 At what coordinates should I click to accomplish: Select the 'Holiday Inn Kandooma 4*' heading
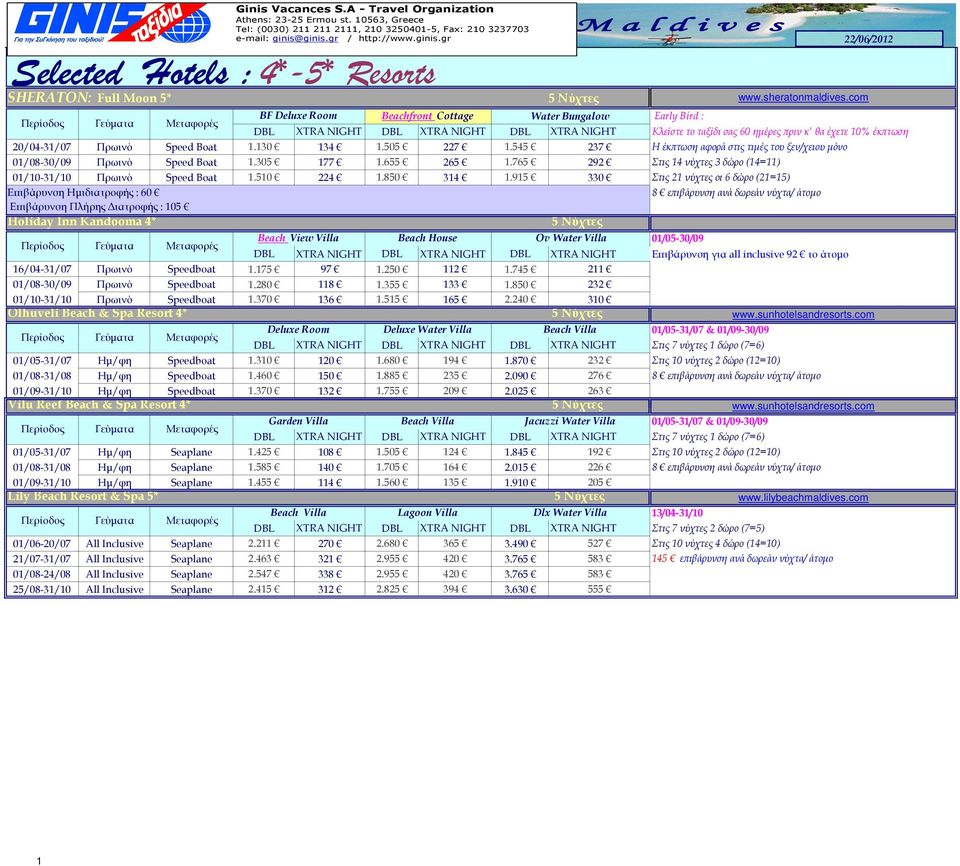click(x=81, y=222)
